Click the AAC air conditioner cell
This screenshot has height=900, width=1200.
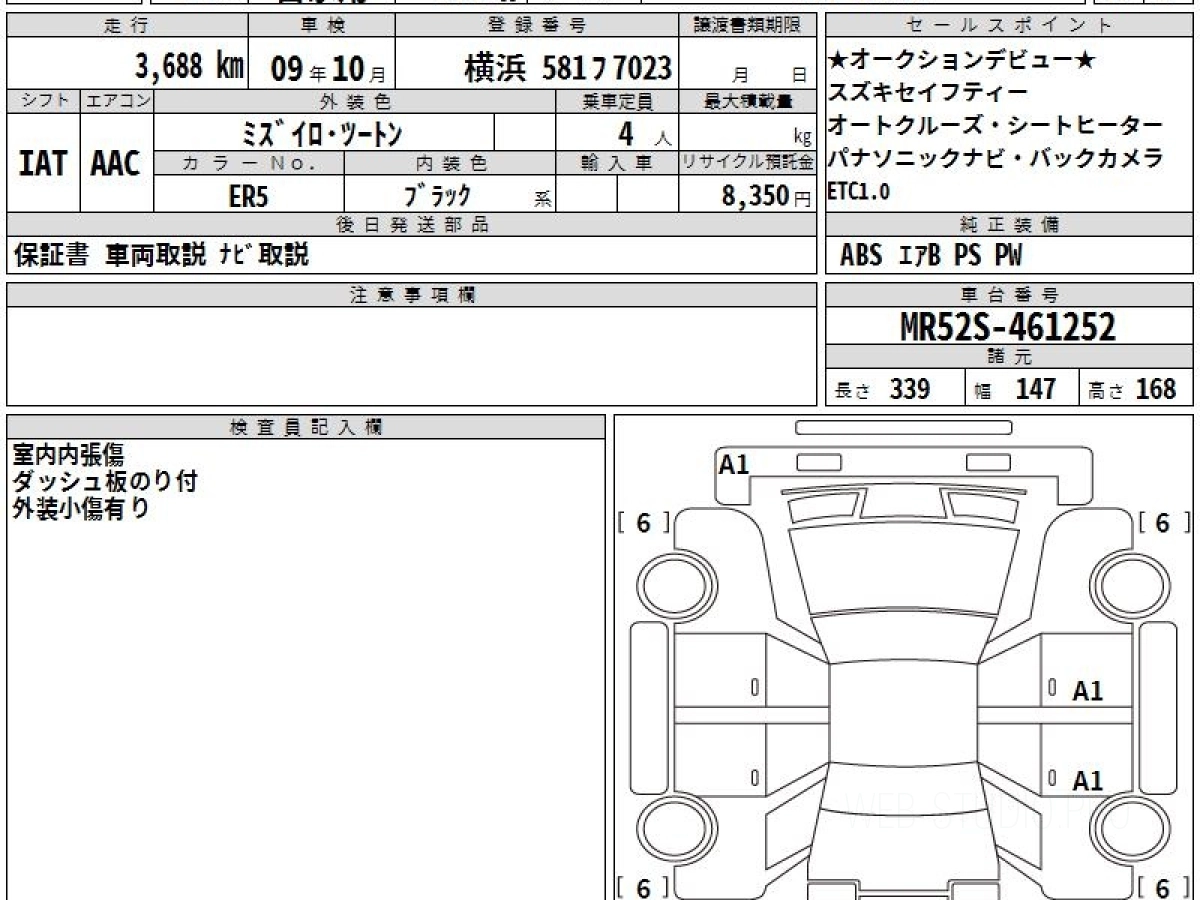click(116, 163)
